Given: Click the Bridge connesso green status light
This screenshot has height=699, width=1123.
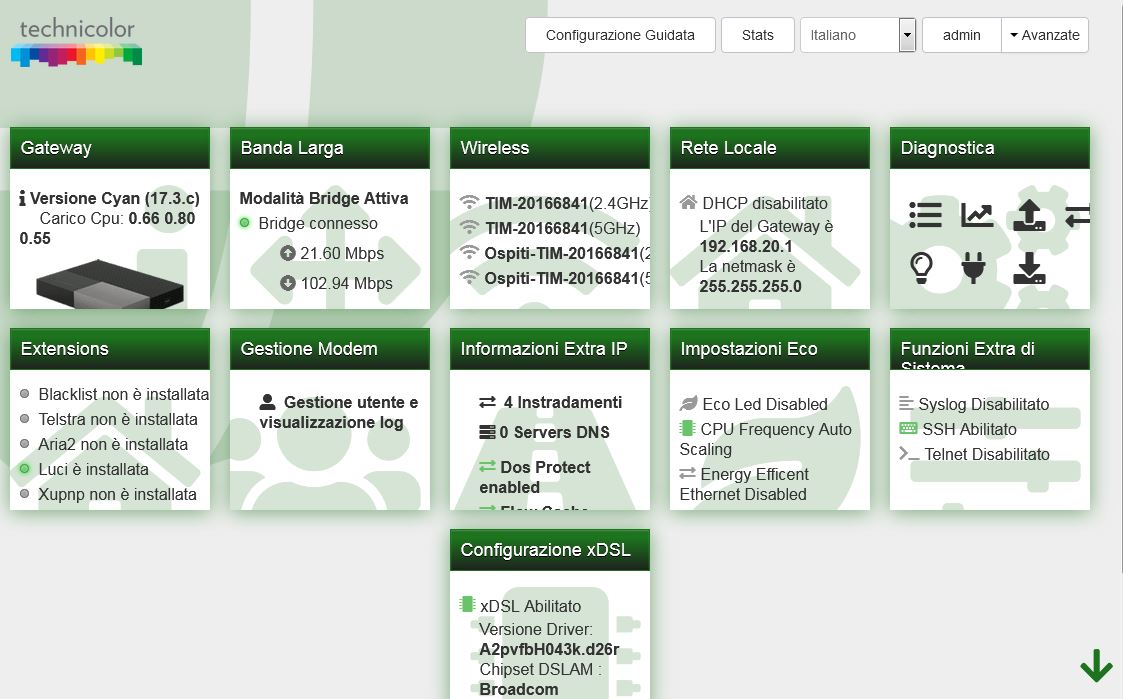Looking at the screenshot, I should click(244, 223).
